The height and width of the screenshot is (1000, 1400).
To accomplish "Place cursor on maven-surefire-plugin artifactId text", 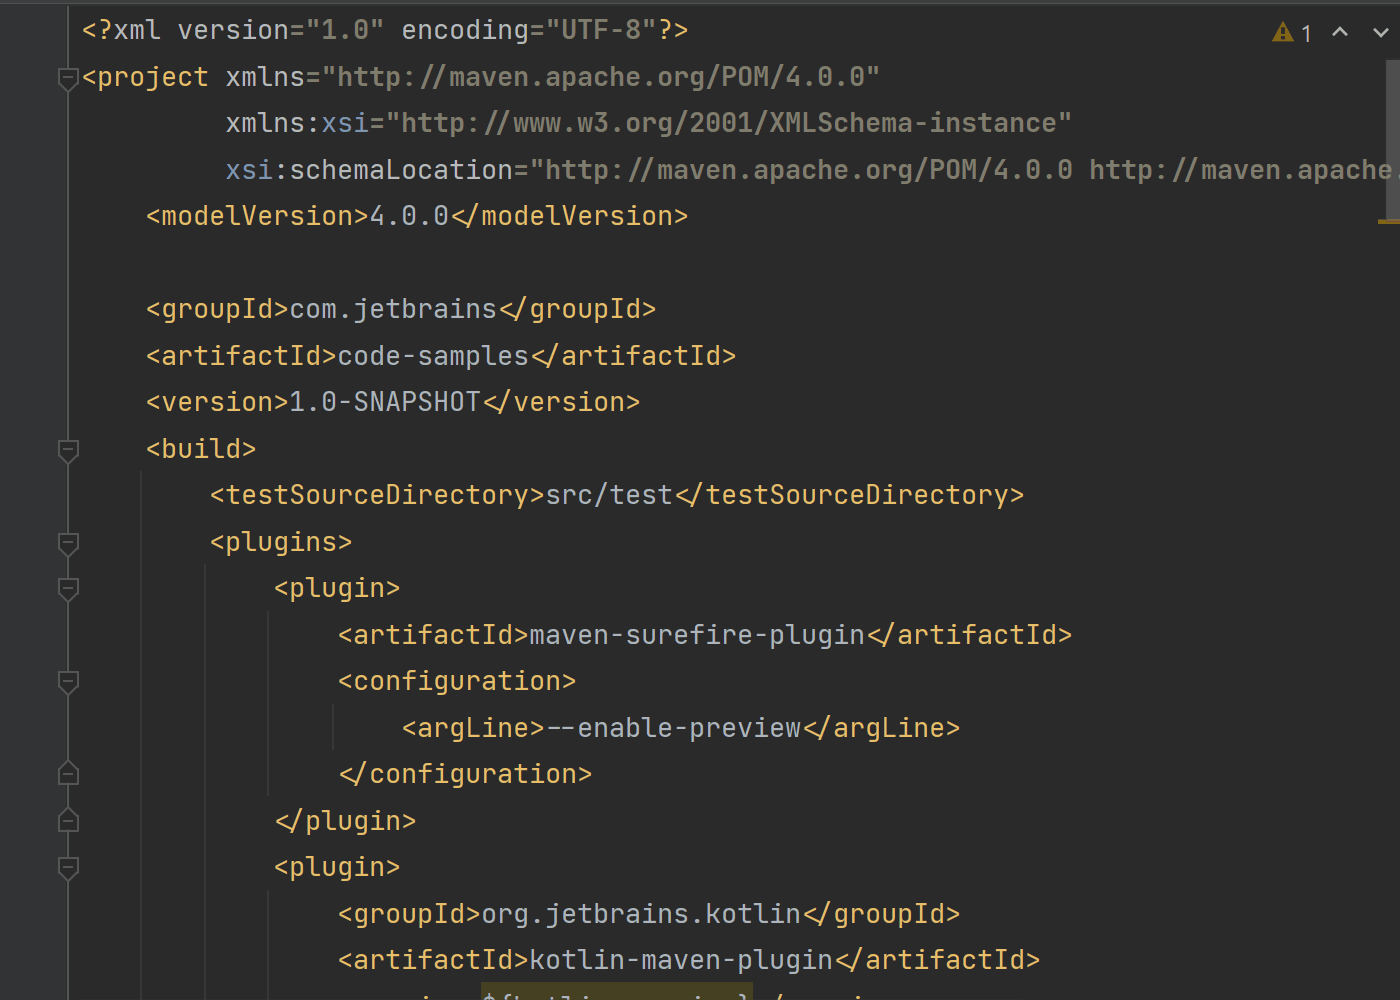I will [x=697, y=635].
